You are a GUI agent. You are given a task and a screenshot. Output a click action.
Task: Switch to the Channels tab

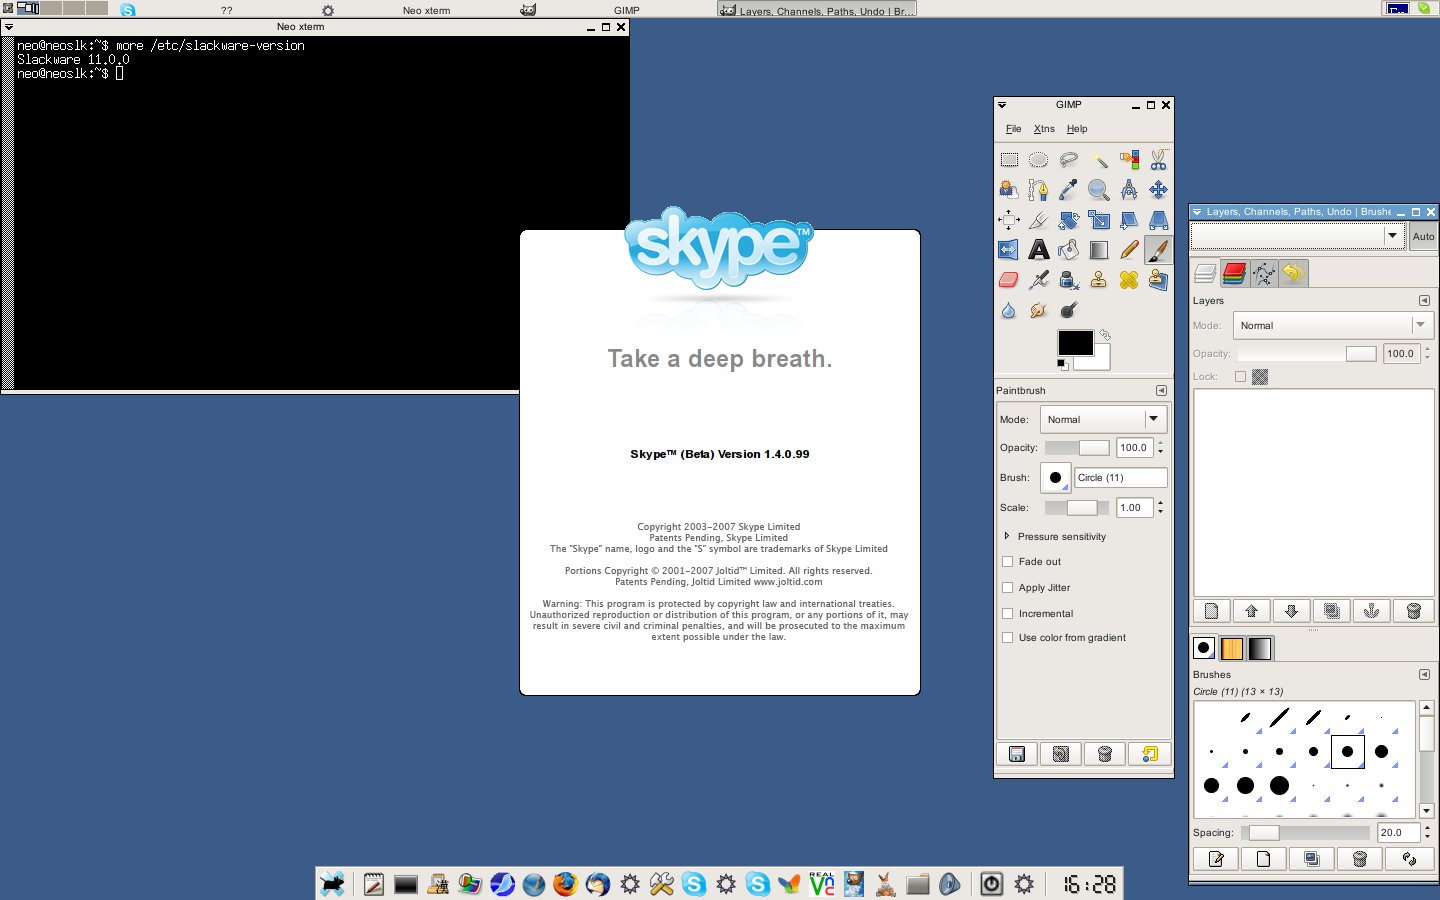click(x=1234, y=273)
